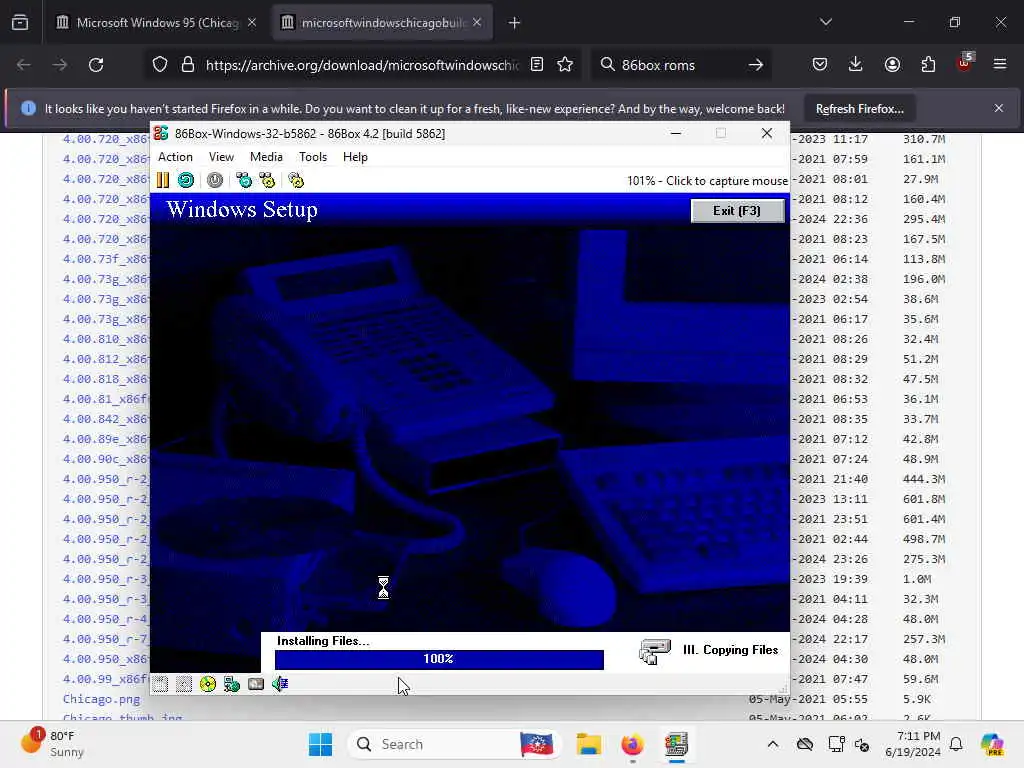Viewport: 1024px width, 768px height.
Task: Open the Firefox account menu
Action: [x=892, y=65]
